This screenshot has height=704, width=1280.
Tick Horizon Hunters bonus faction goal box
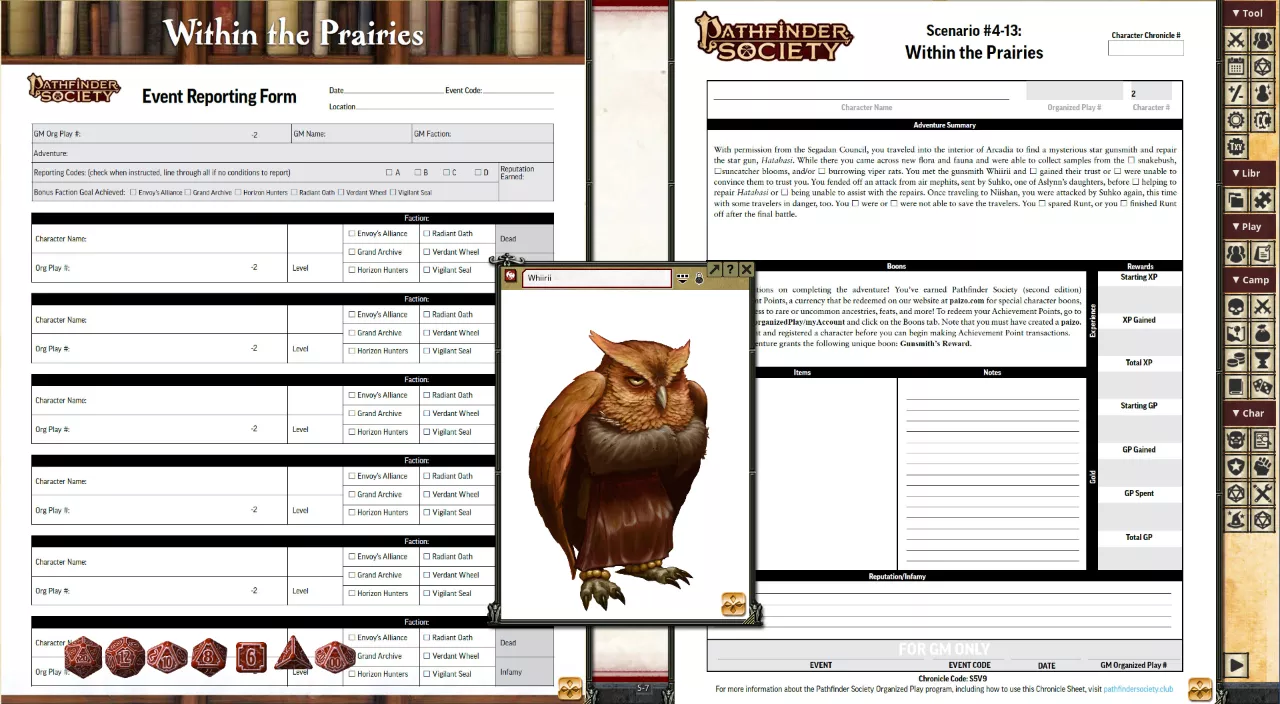(238, 192)
